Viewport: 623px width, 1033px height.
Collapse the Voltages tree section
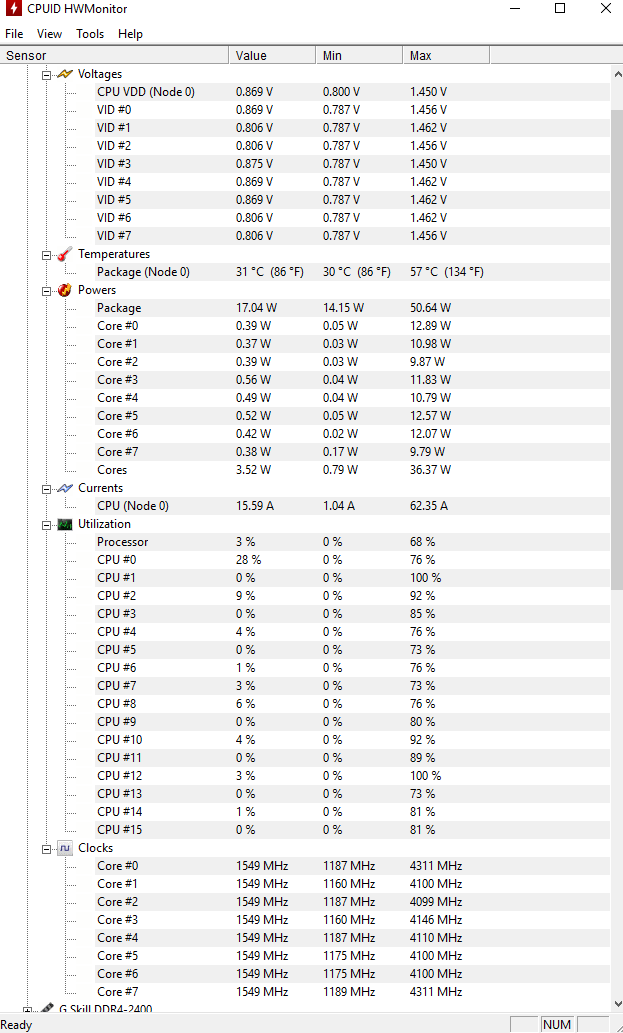(46, 74)
